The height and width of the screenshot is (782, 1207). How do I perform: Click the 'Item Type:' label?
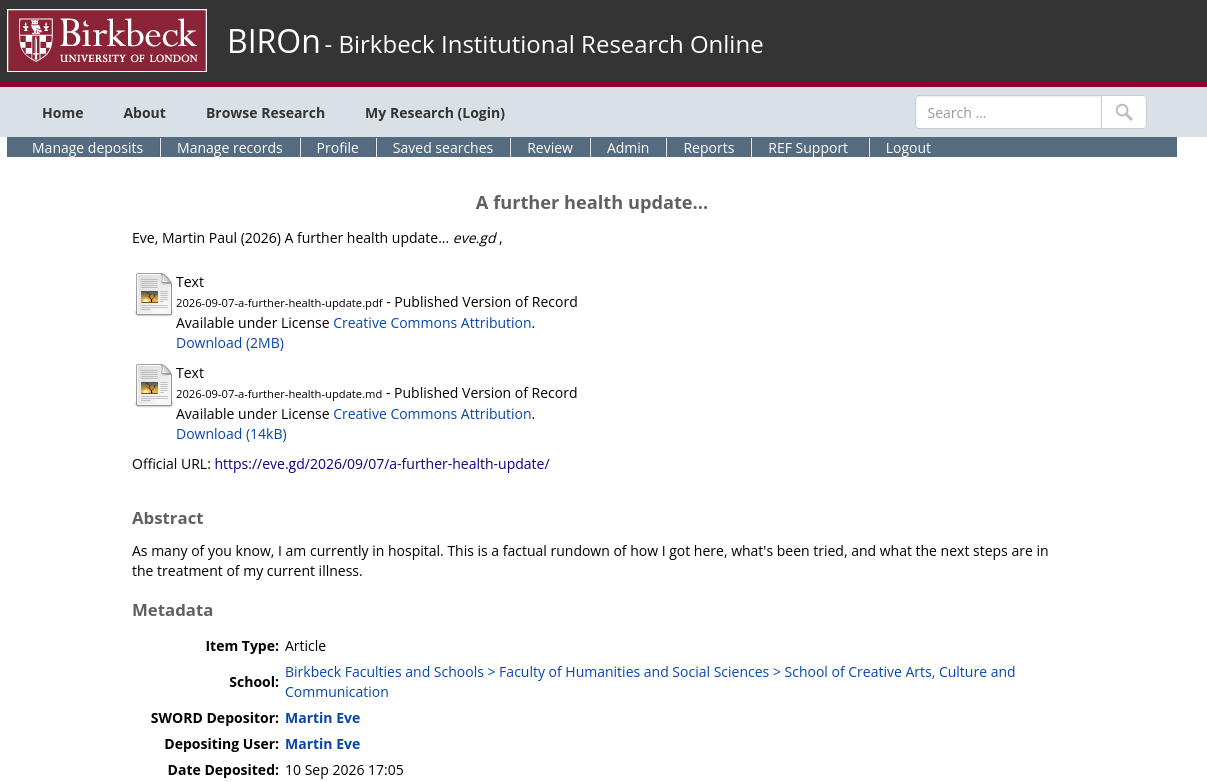(x=242, y=646)
